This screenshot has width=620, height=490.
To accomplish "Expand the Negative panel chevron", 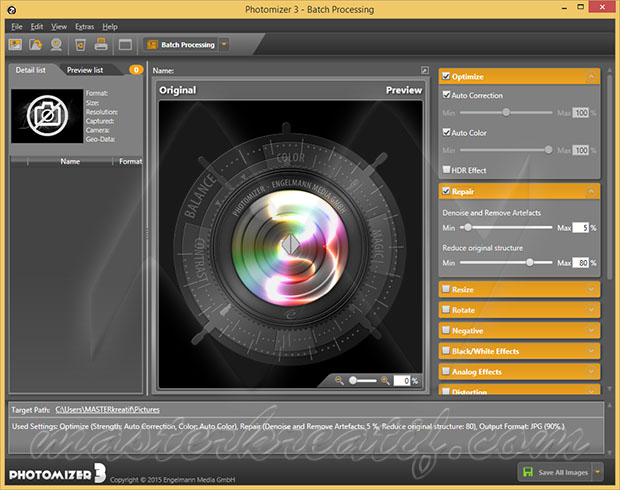I will coord(591,330).
